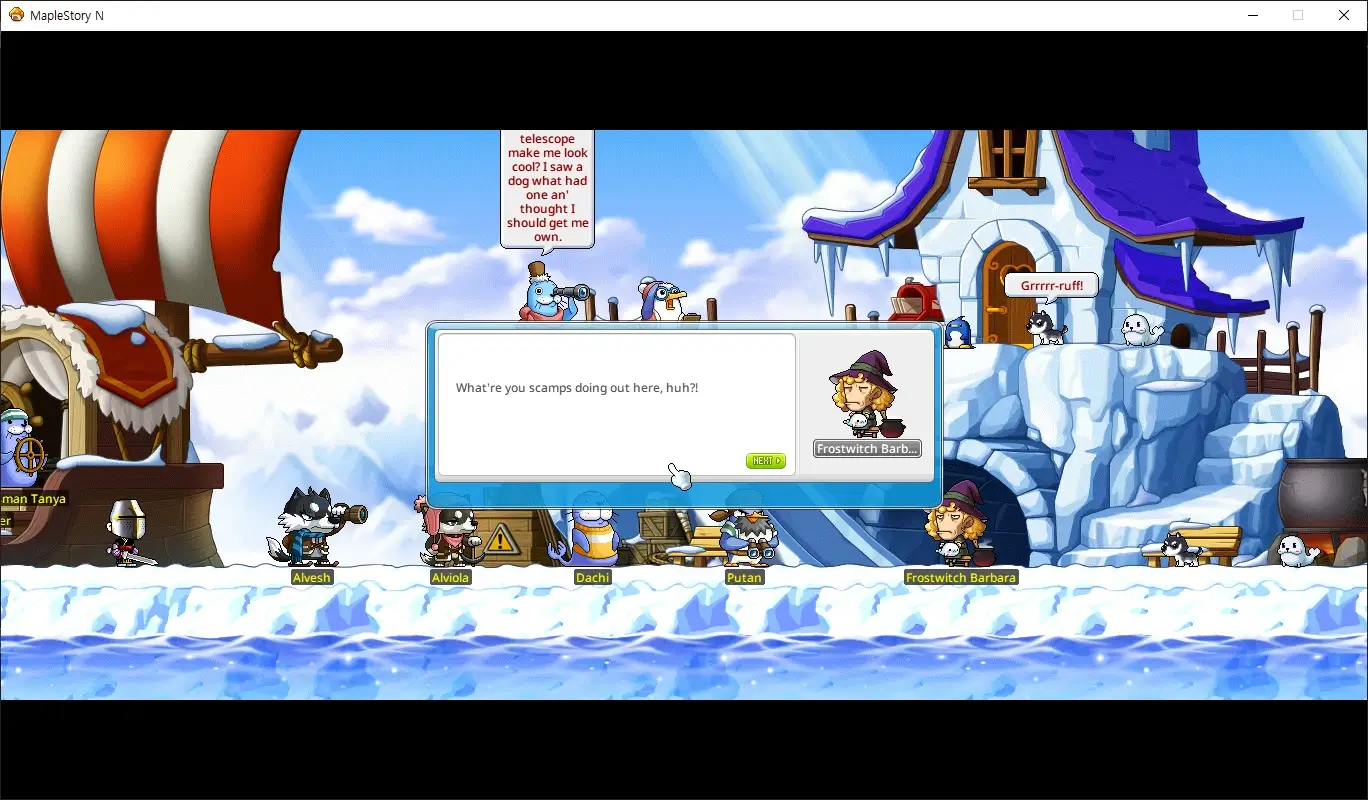The image size is (1368, 800).
Task: Click the 'man Tanya' name label
Action: tap(33, 499)
